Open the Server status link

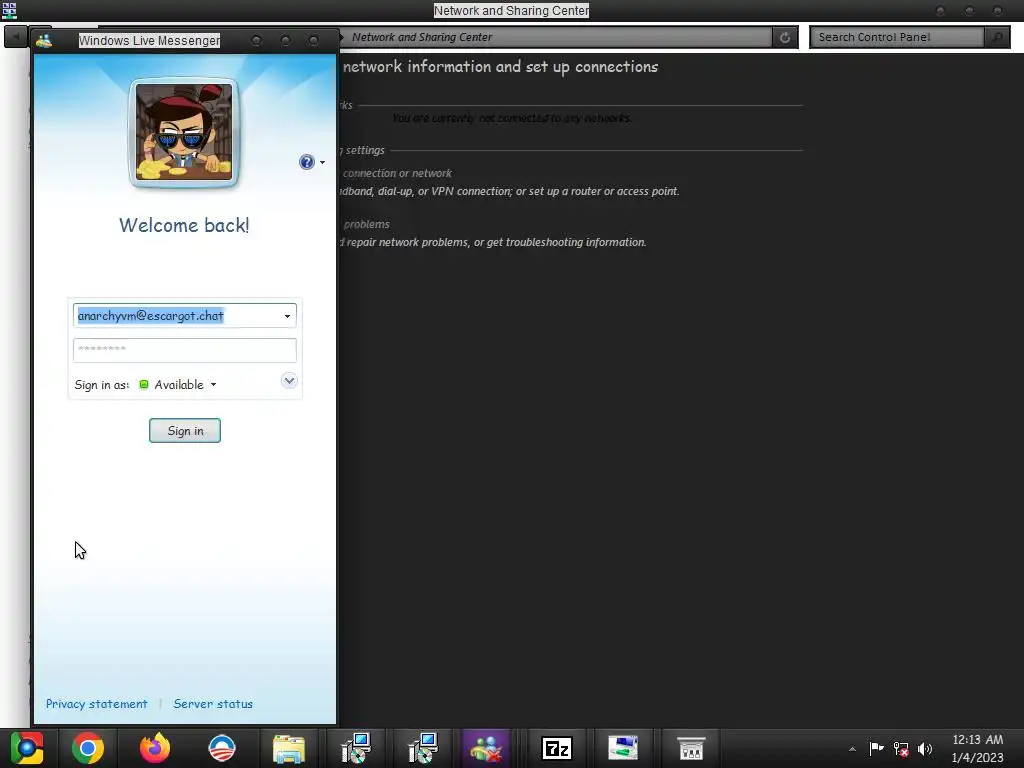point(213,704)
